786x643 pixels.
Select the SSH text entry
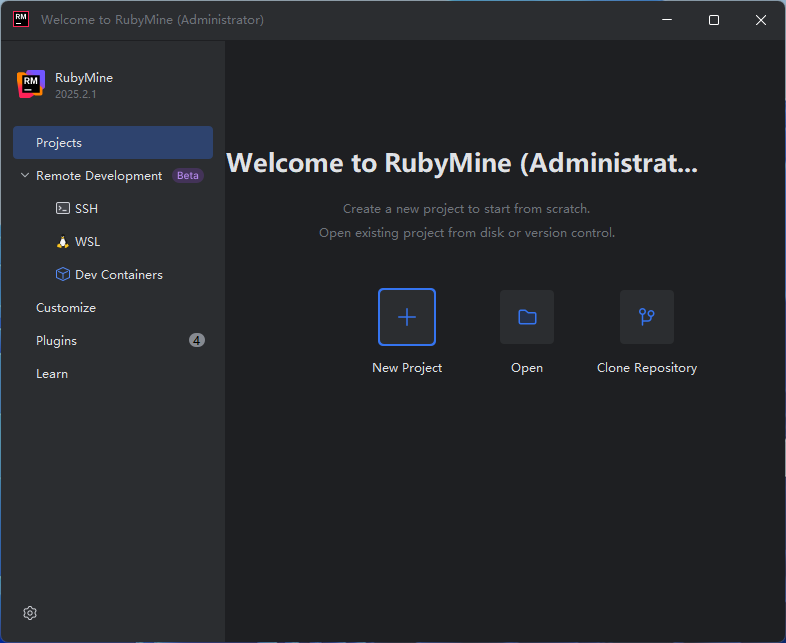pos(86,208)
